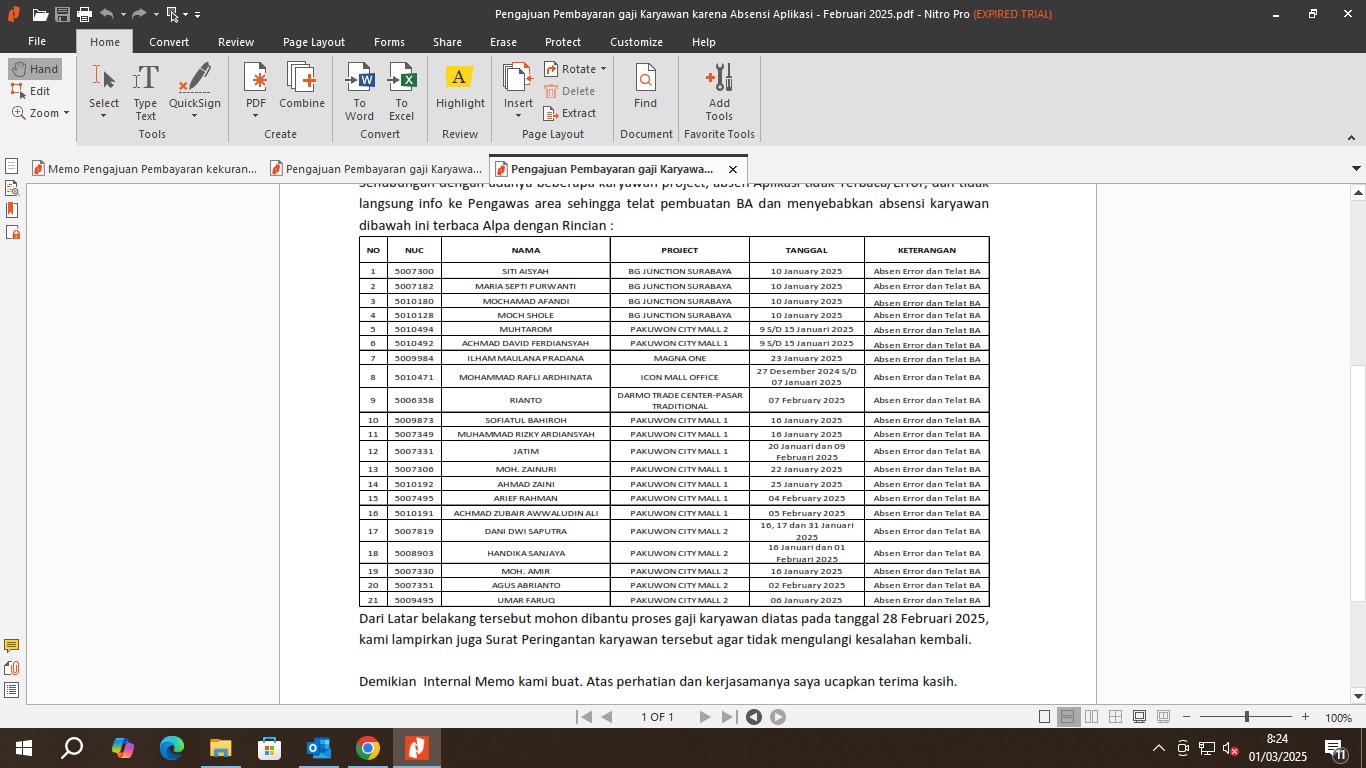Extract pages from the document

(x=570, y=113)
